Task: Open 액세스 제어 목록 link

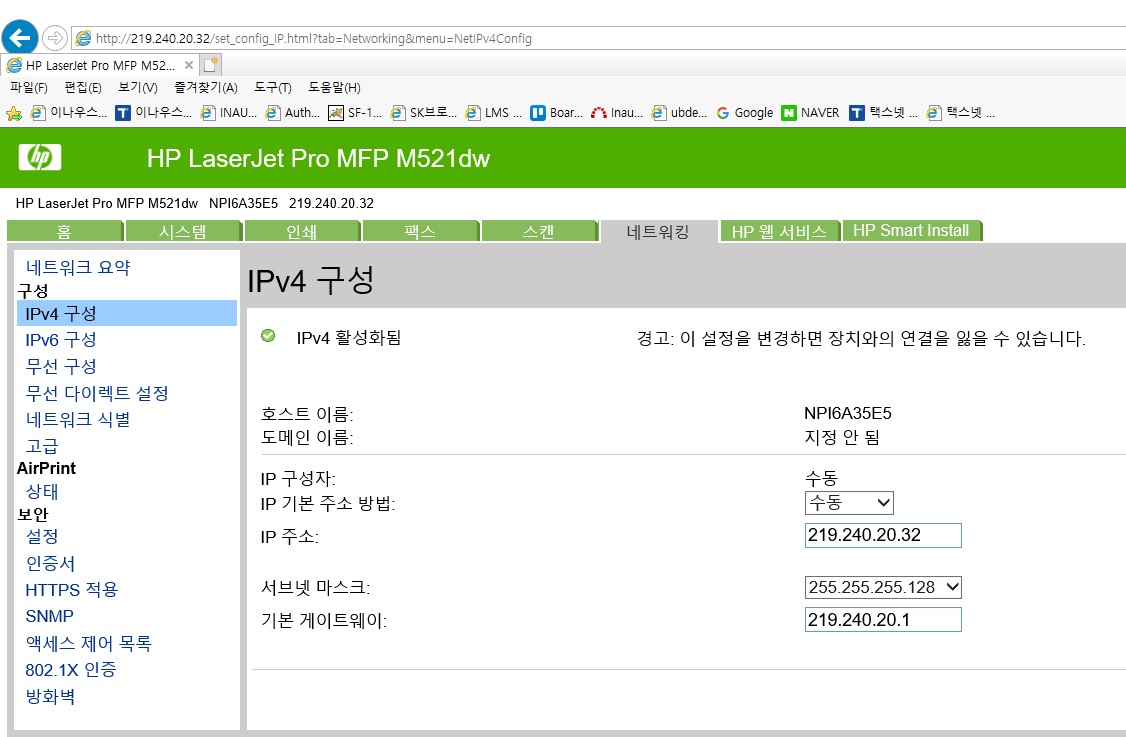Action: (89, 643)
